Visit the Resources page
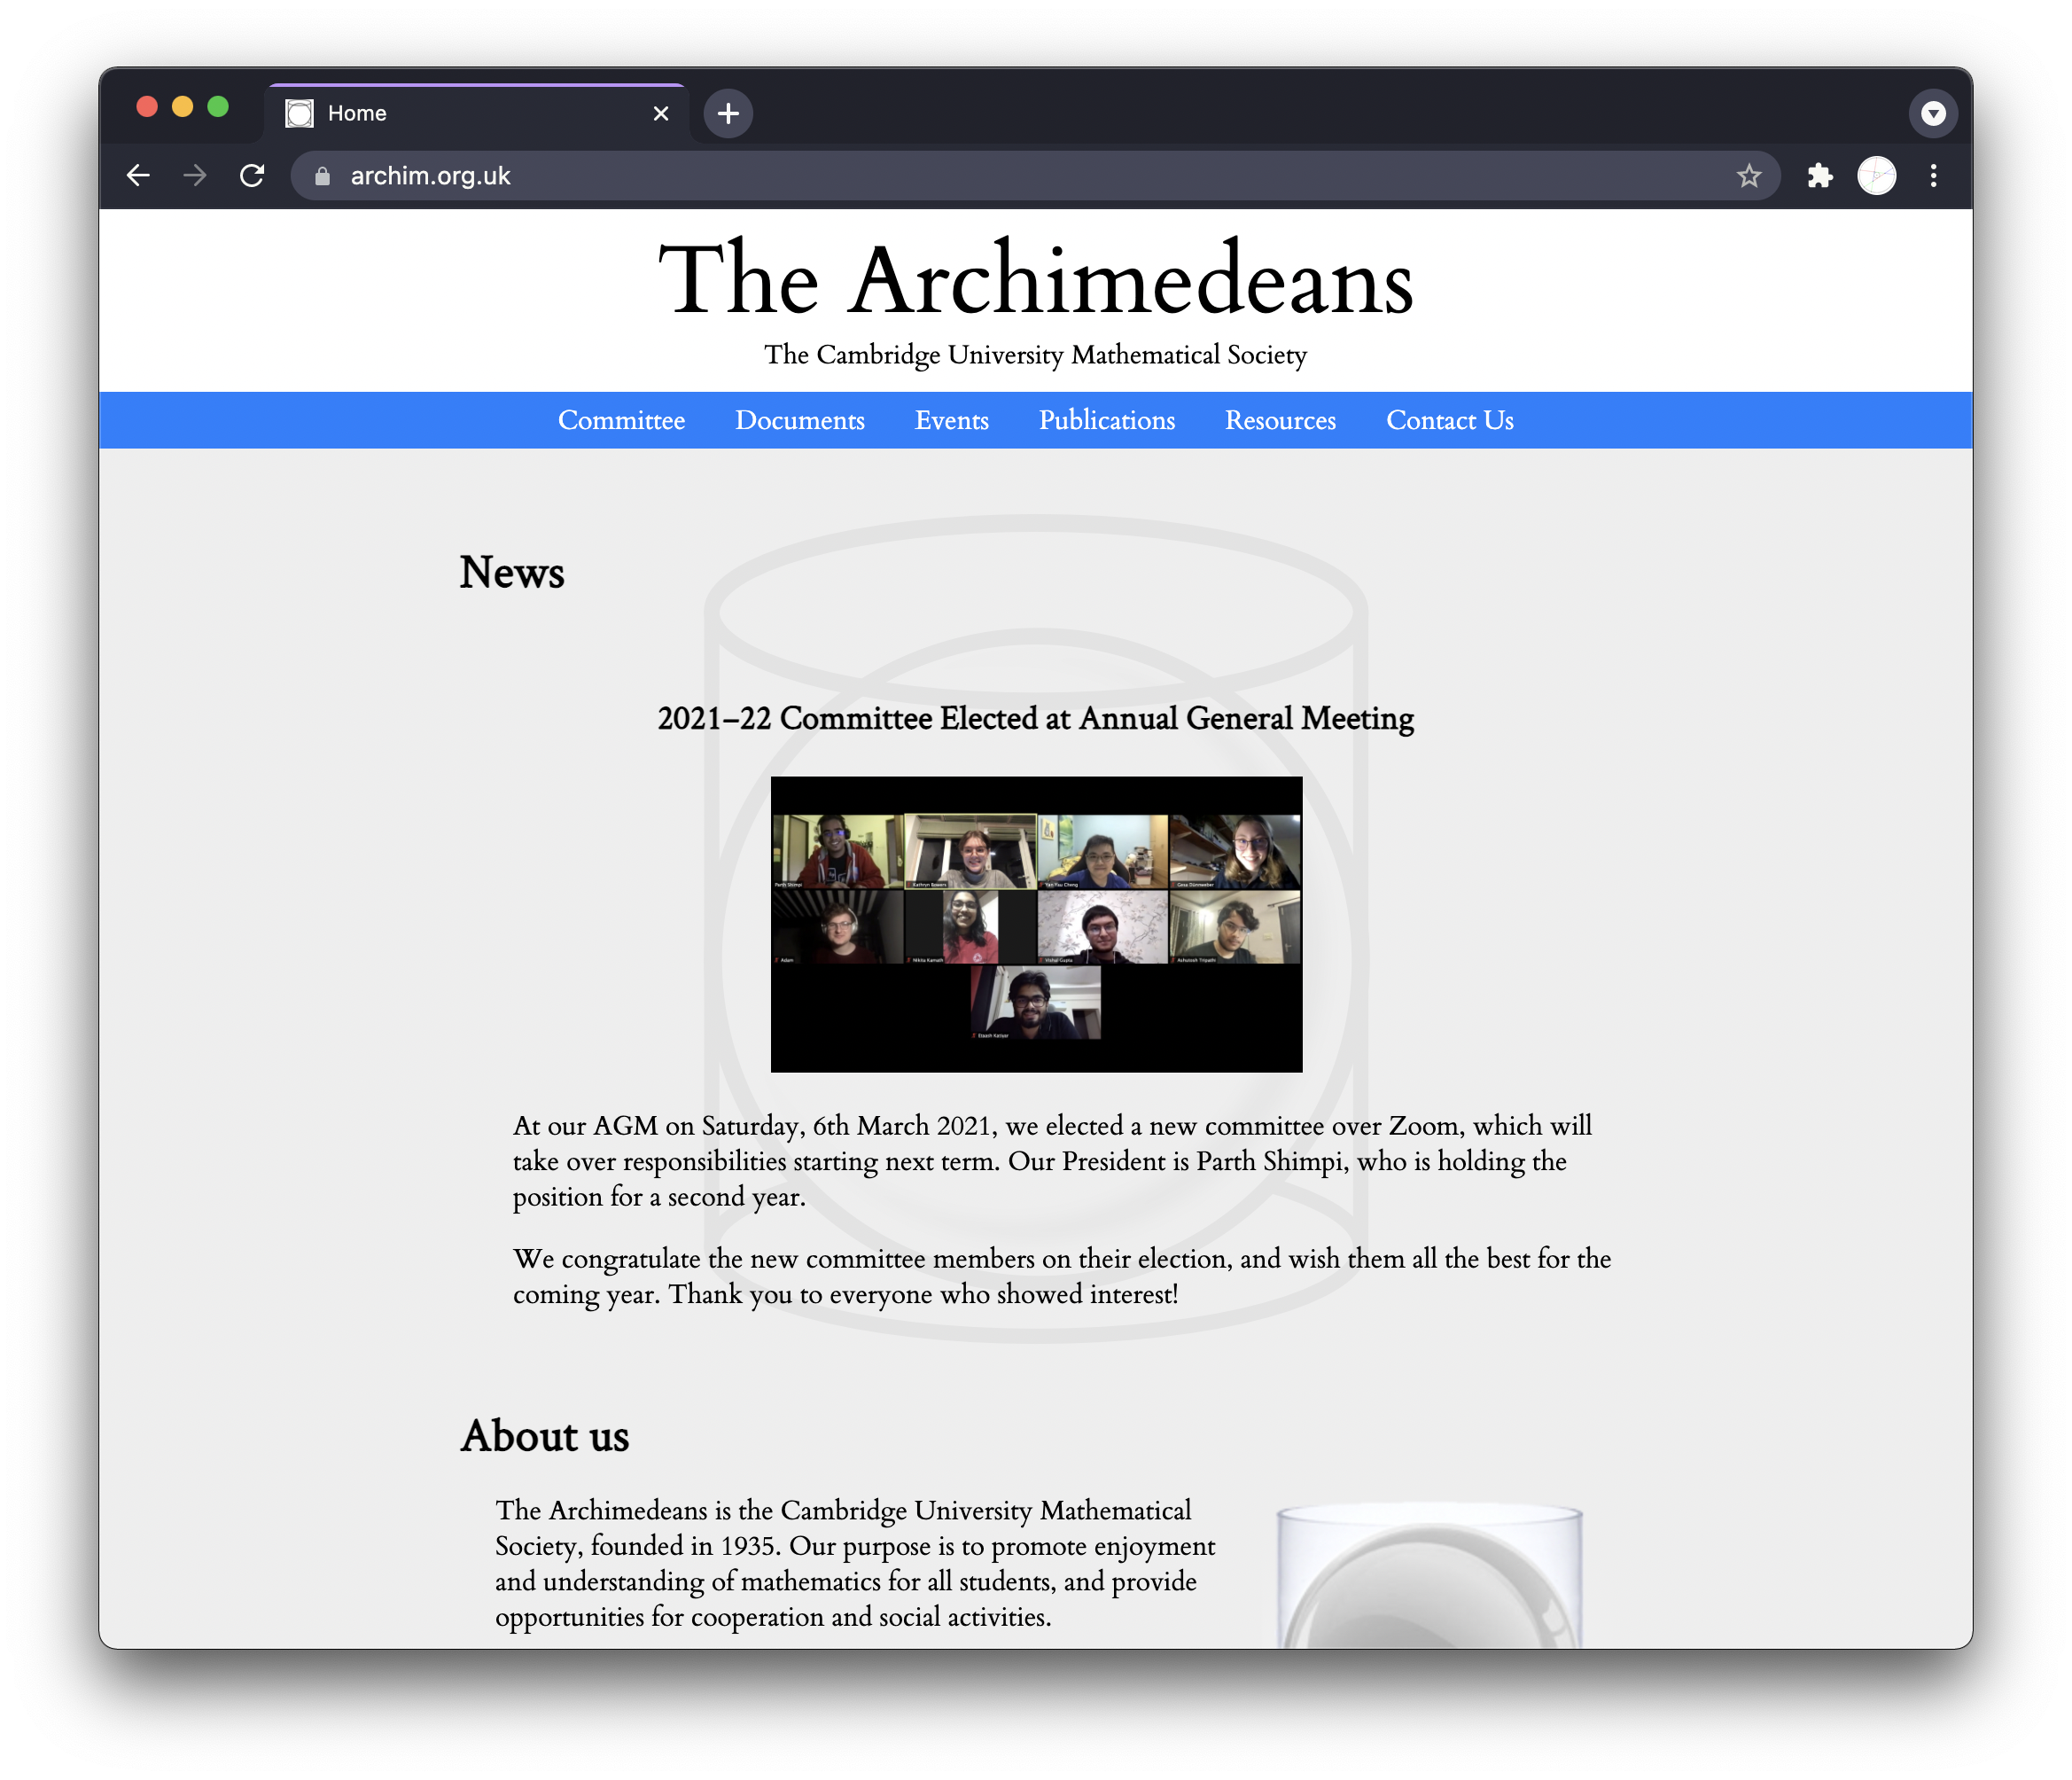 1280,420
